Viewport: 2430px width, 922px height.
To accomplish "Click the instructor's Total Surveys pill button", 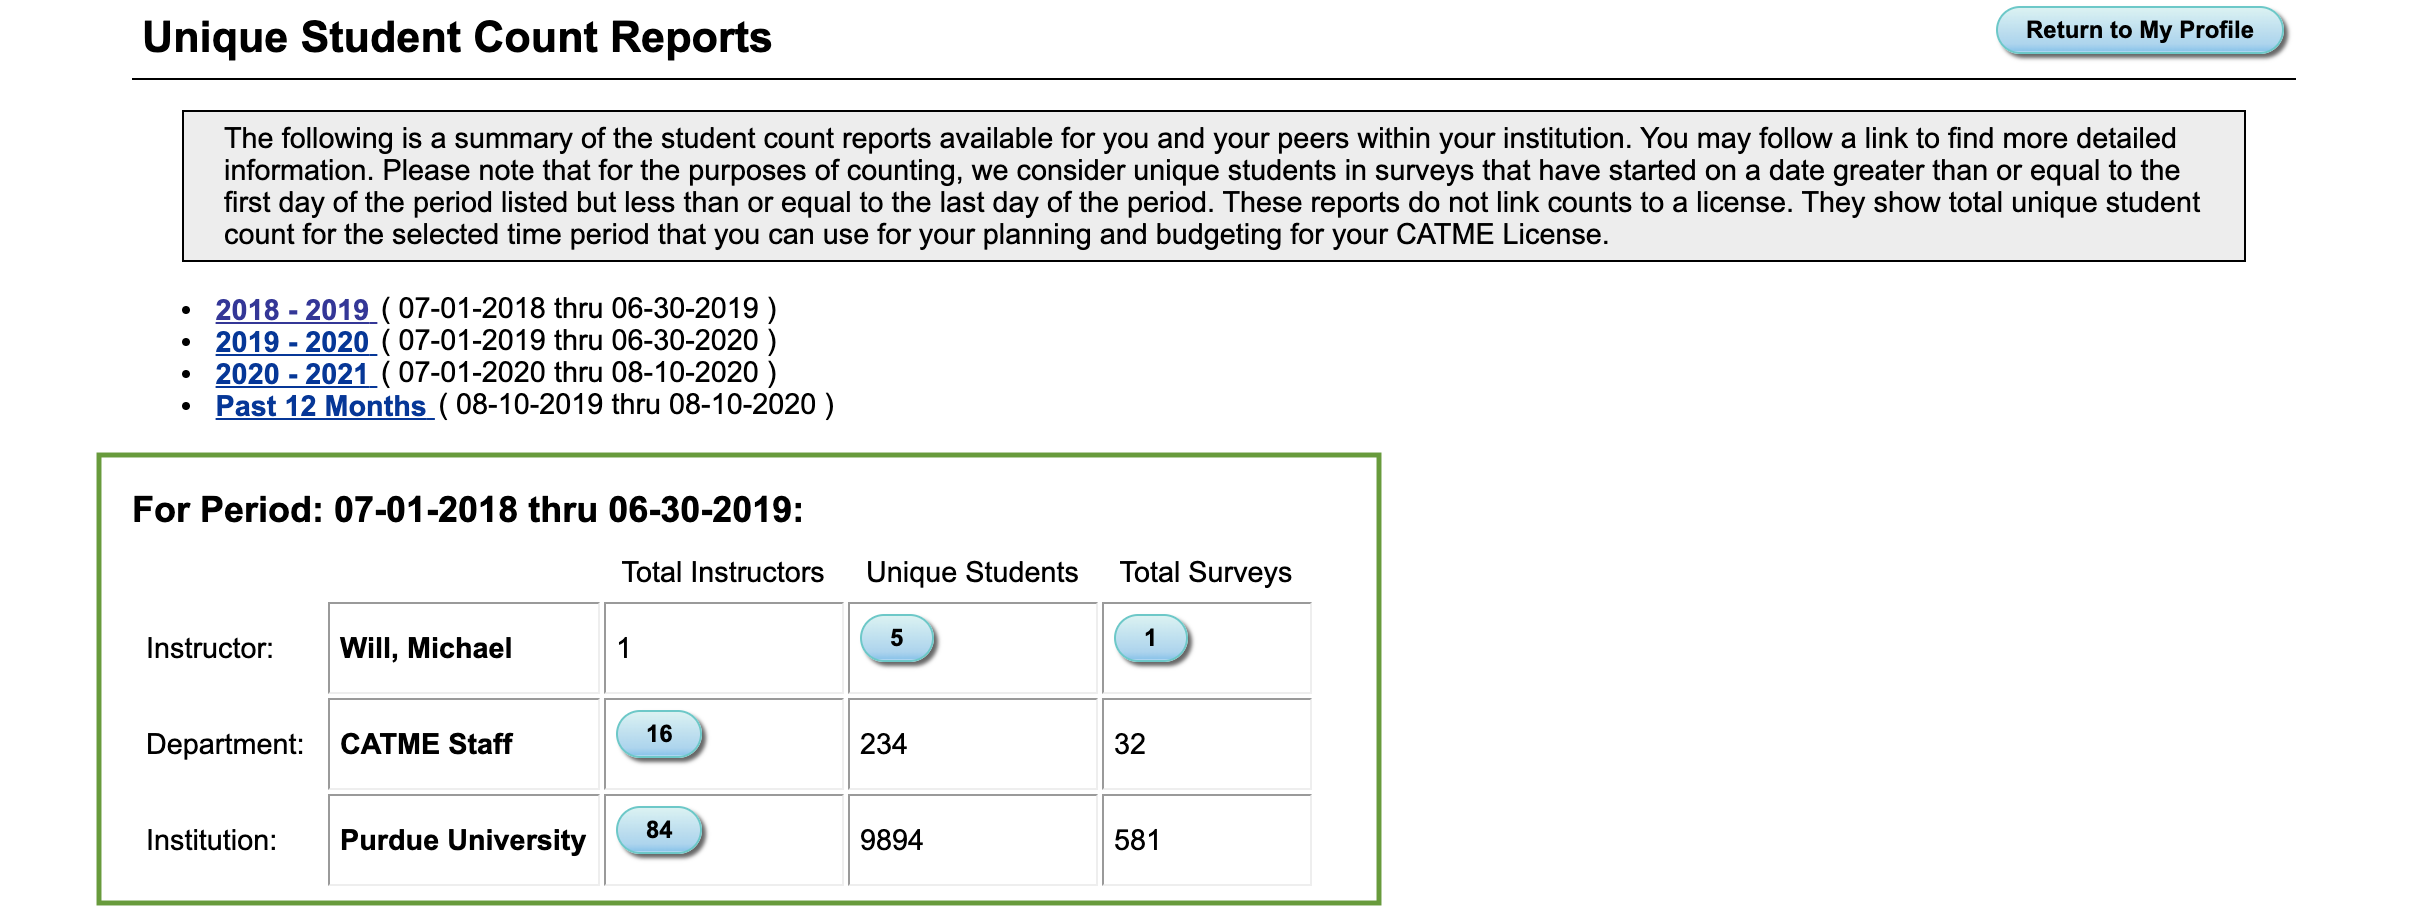I will tap(1150, 638).
